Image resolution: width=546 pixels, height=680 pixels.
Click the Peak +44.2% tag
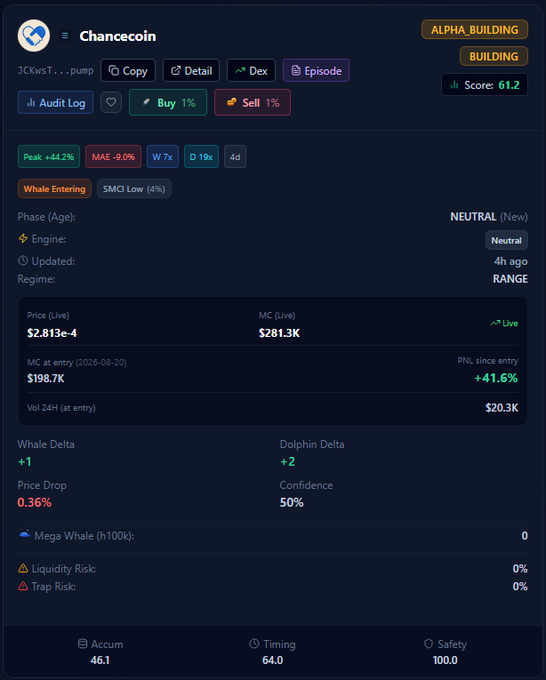click(49, 157)
